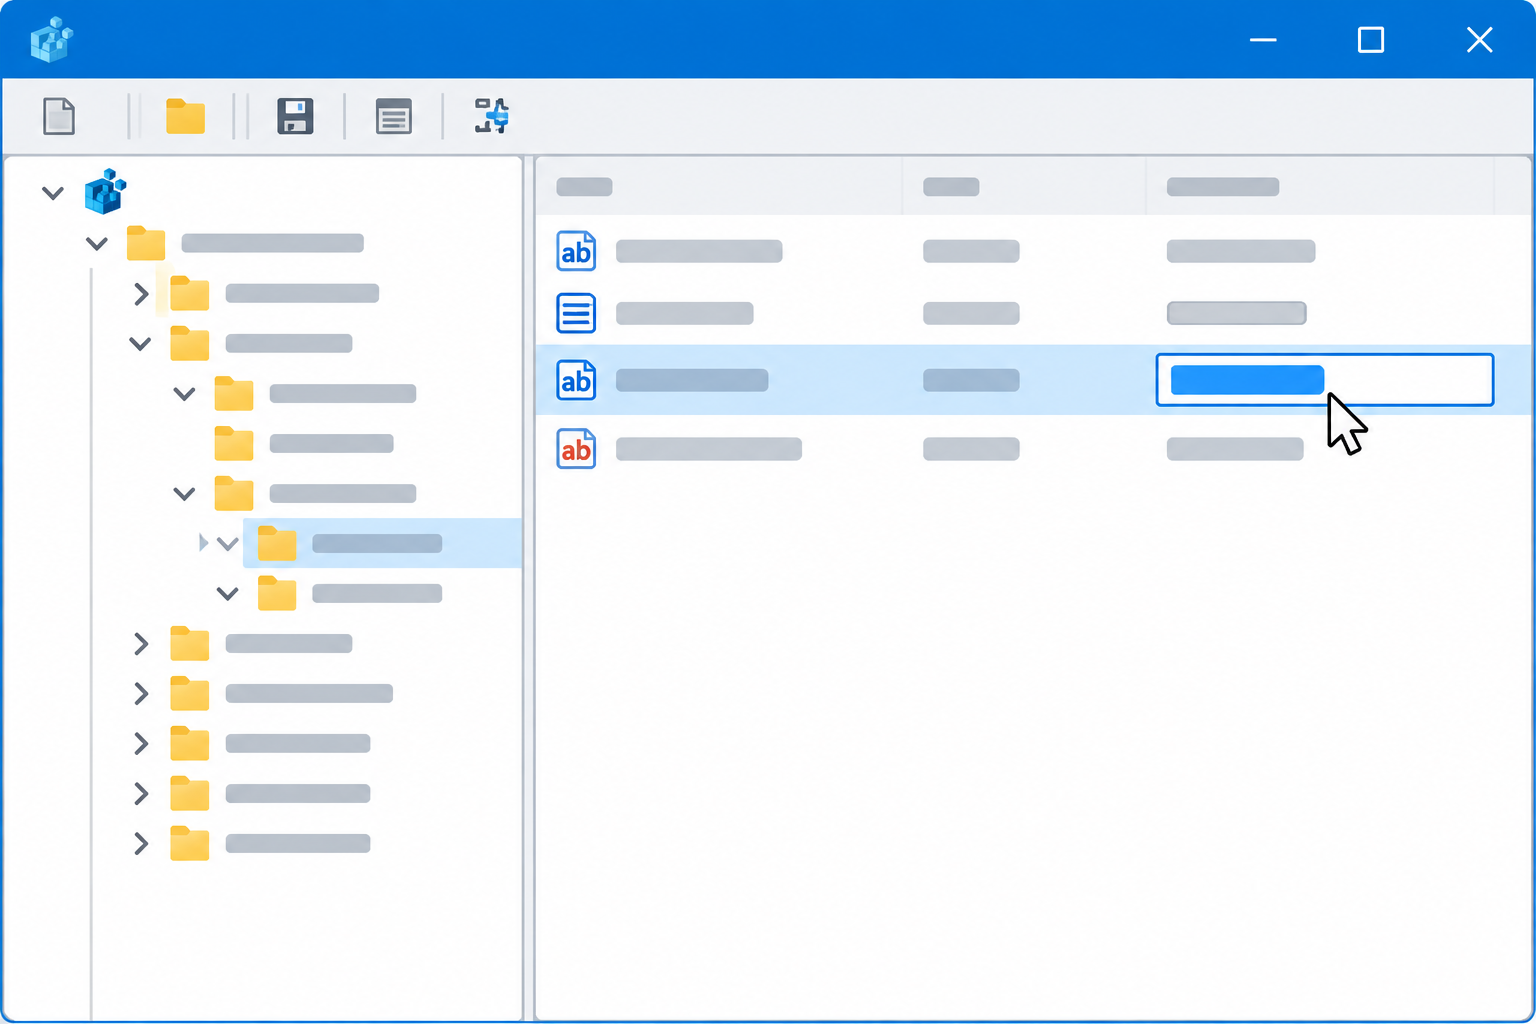Click the "ab" icon in the highlighted row
1536x1024 pixels.
click(576, 380)
